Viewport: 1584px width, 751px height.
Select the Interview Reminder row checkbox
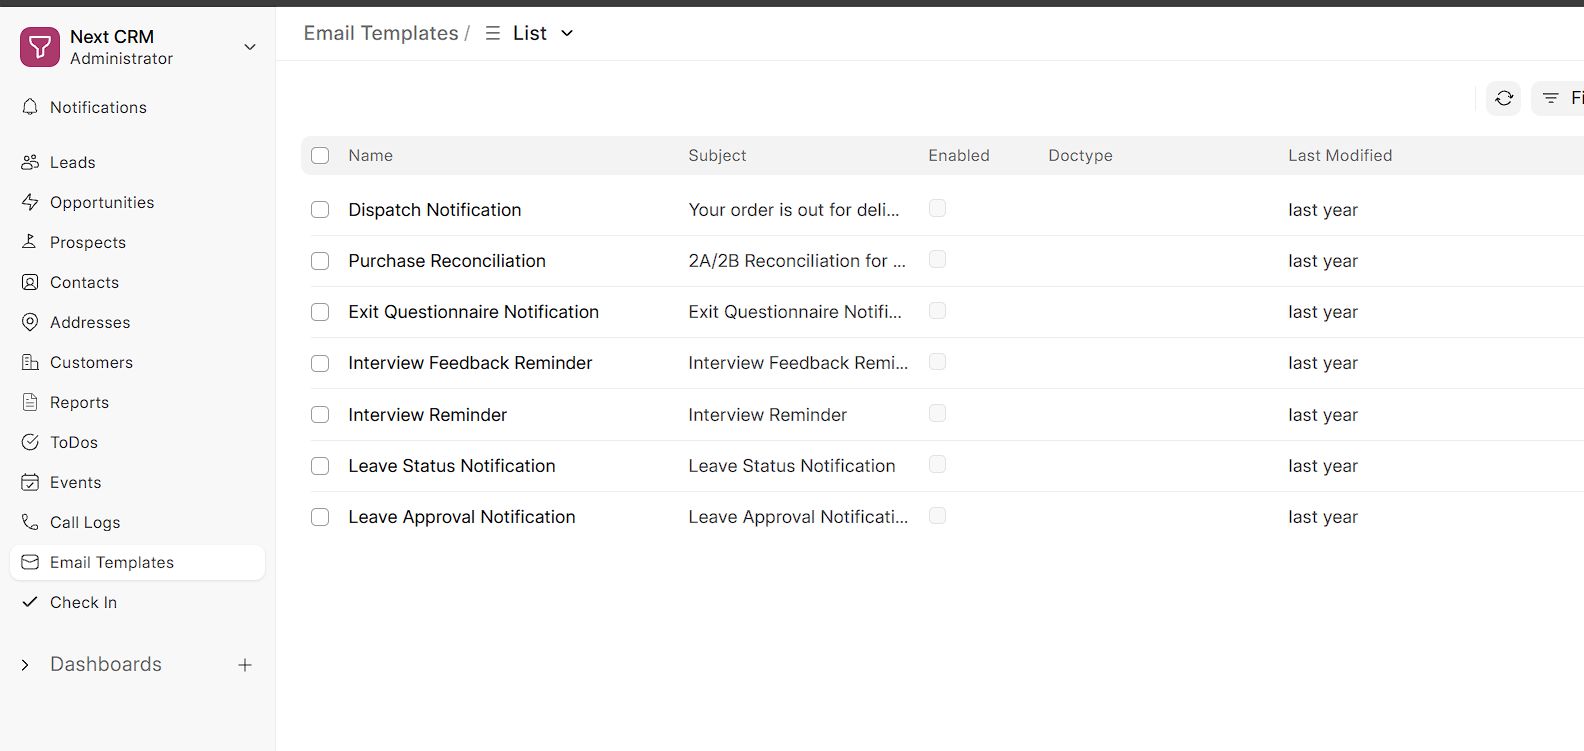pyautogui.click(x=320, y=415)
